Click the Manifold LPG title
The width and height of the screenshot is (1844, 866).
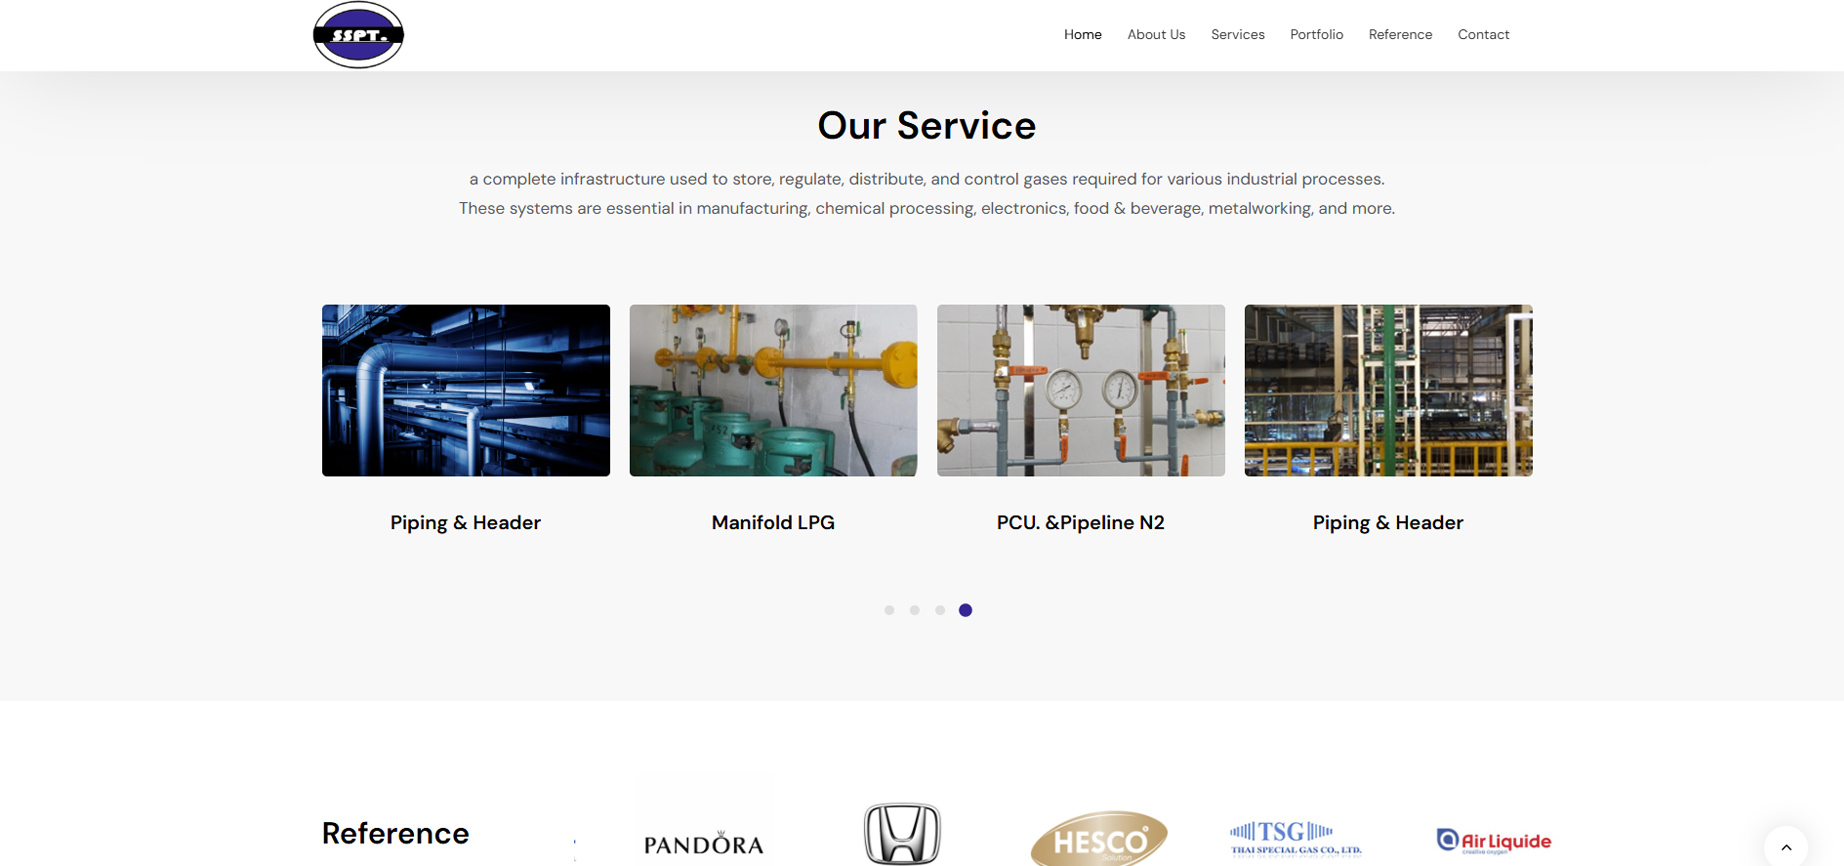pos(773,523)
